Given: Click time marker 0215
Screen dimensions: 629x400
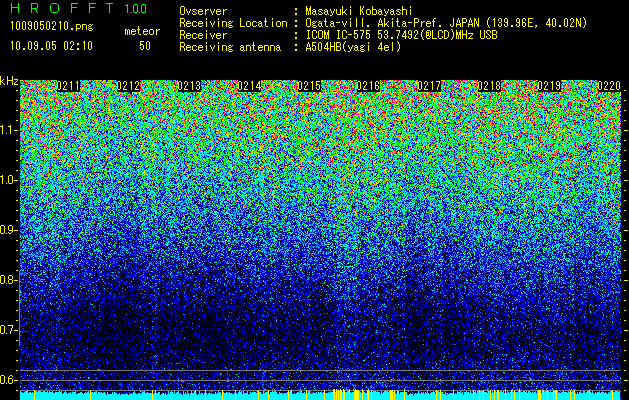Looking at the screenshot, I should pos(309,86).
